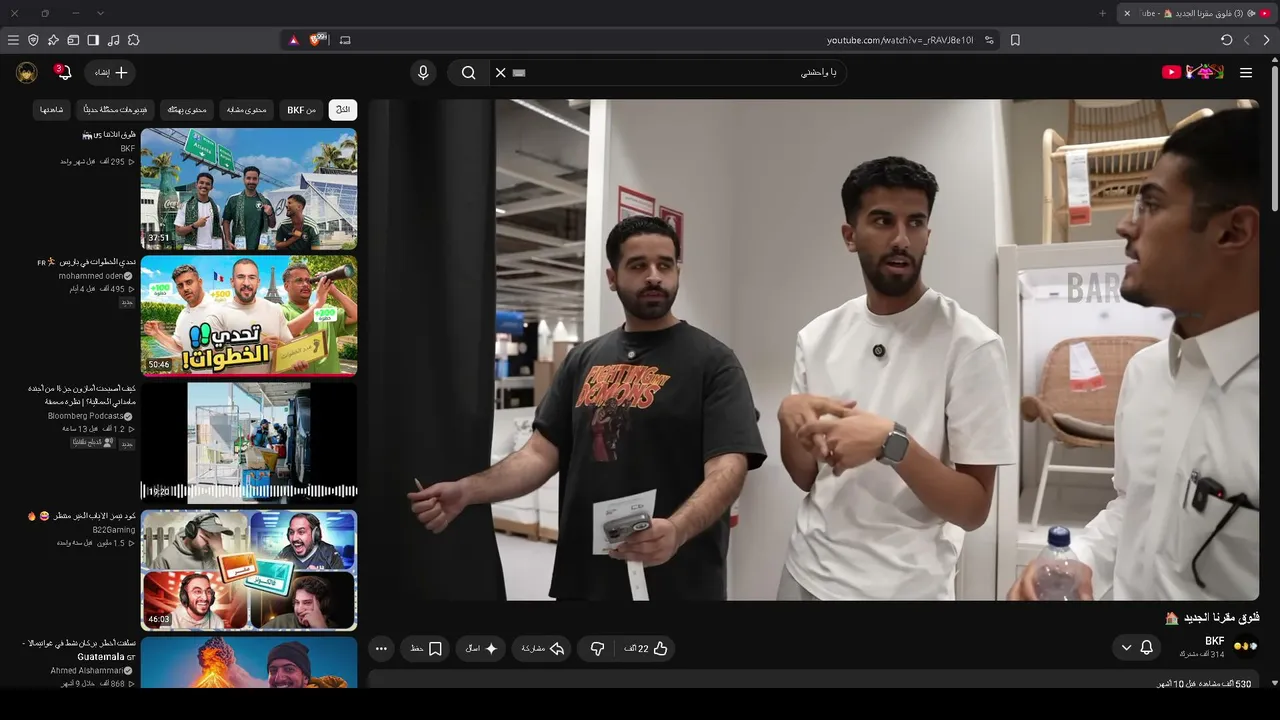This screenshot has width=1280, height=720.
Task: Open YouTube notifications bell
Action: point(62,72)
